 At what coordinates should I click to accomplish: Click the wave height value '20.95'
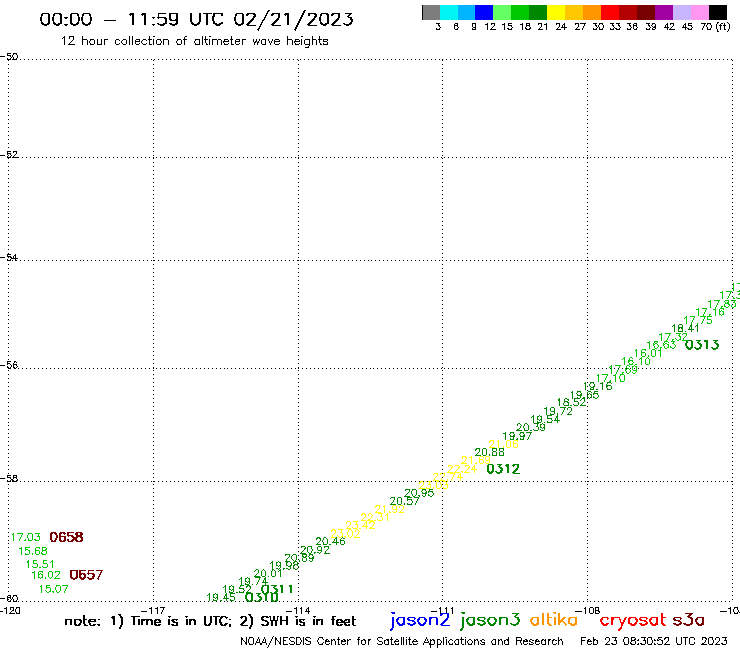(x=419, y=493)
